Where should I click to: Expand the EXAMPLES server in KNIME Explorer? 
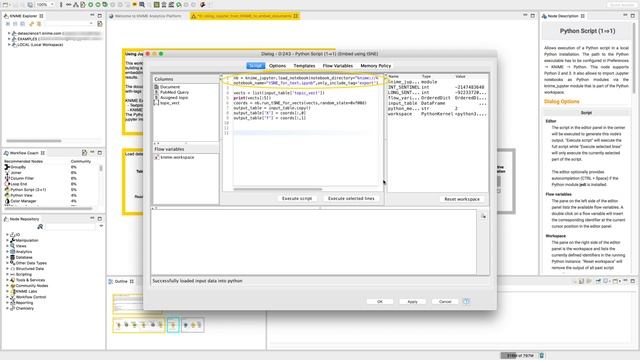[9, 39]
